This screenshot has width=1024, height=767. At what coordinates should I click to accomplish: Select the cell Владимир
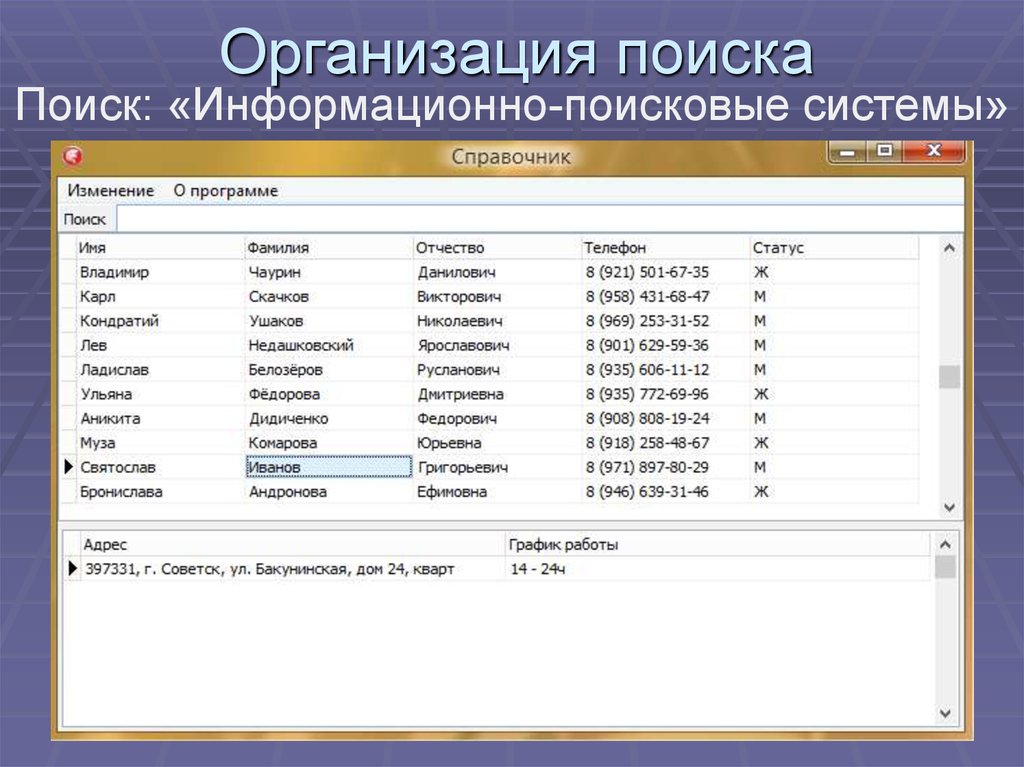coord(160,272)
